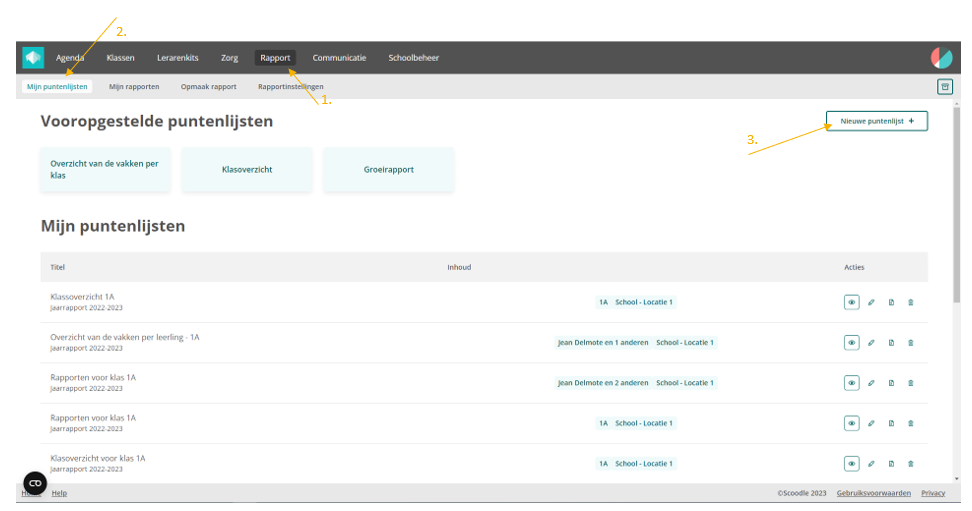This screenshot has height=511, width=972.
Task: Click the Scoodle logo in the navbar
Action: (x=33, y=58)
